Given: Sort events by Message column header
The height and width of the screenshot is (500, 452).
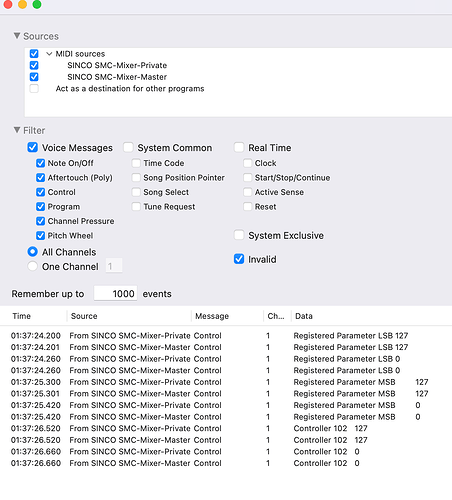Looking at the screenshot, I should coord(228,316).
